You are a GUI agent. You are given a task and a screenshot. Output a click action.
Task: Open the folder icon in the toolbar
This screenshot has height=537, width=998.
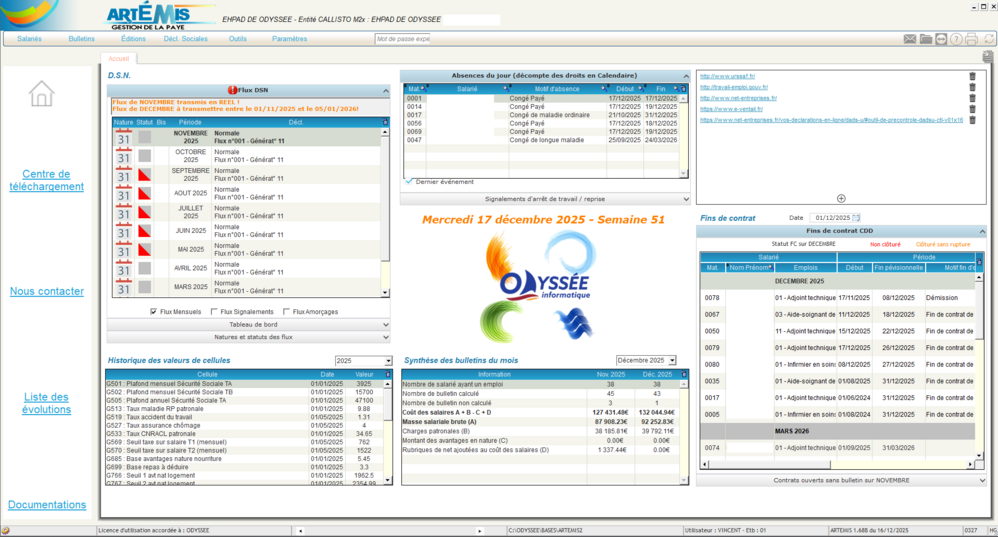click(x=926, y=39)
